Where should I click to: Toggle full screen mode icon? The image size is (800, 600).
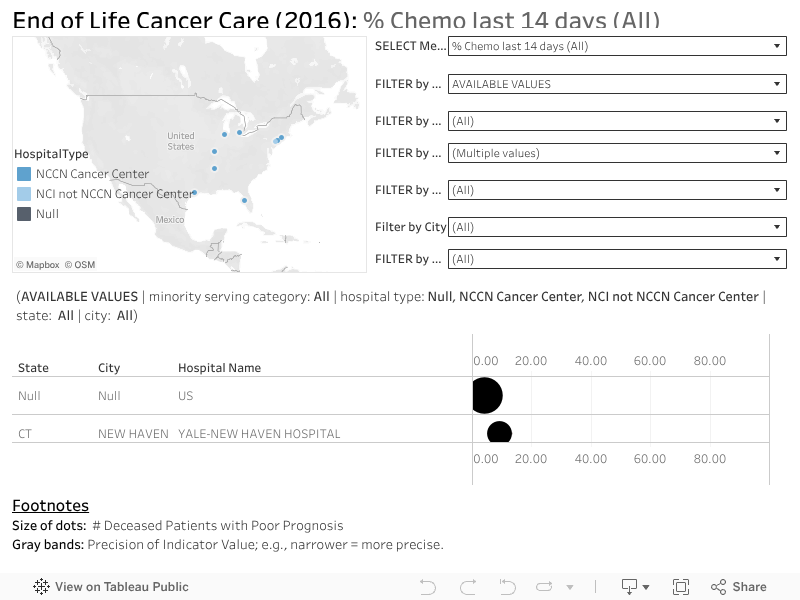point(681,586)
